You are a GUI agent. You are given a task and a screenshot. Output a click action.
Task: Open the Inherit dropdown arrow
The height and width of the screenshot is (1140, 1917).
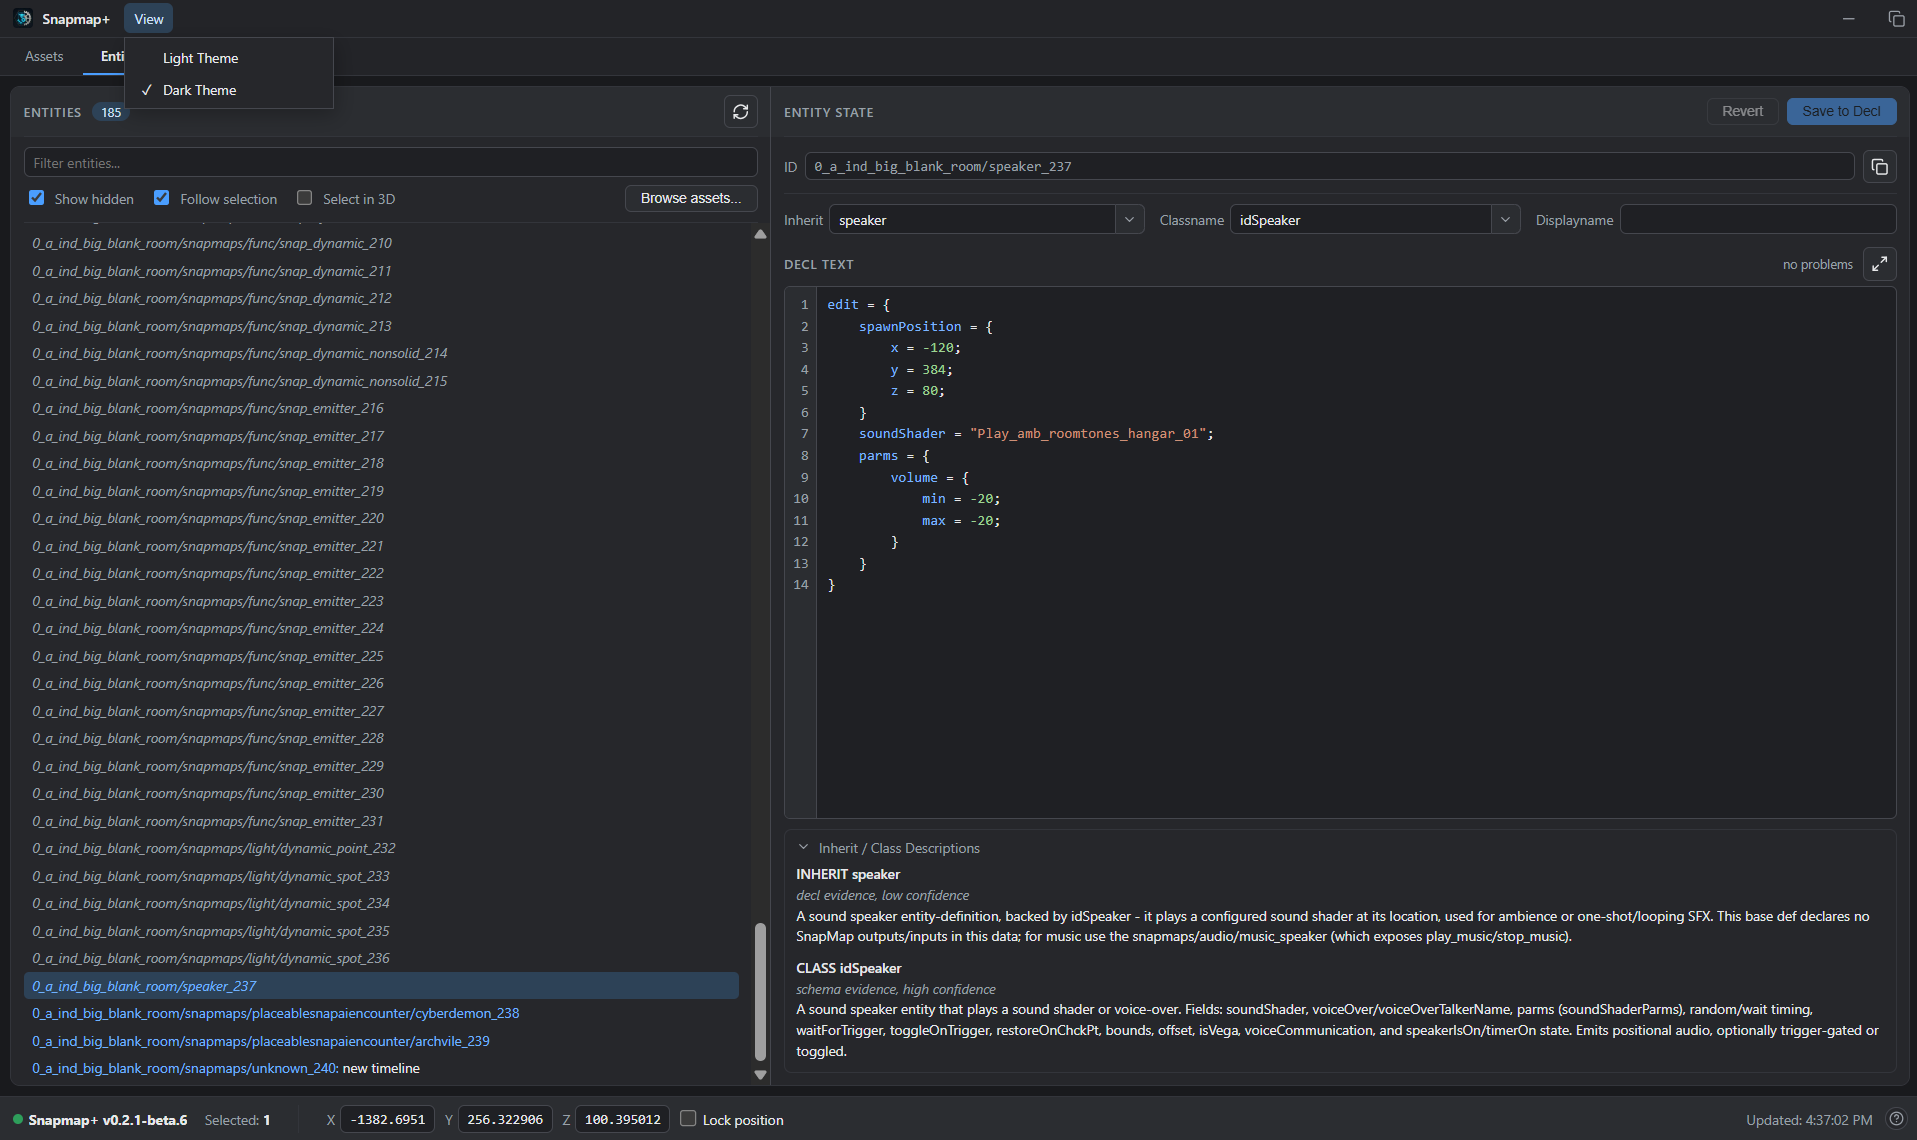click(x=1129, y=220)
